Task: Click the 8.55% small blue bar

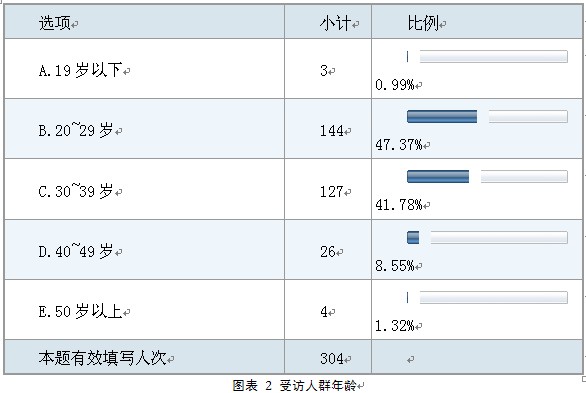Action: coord(413,237)
